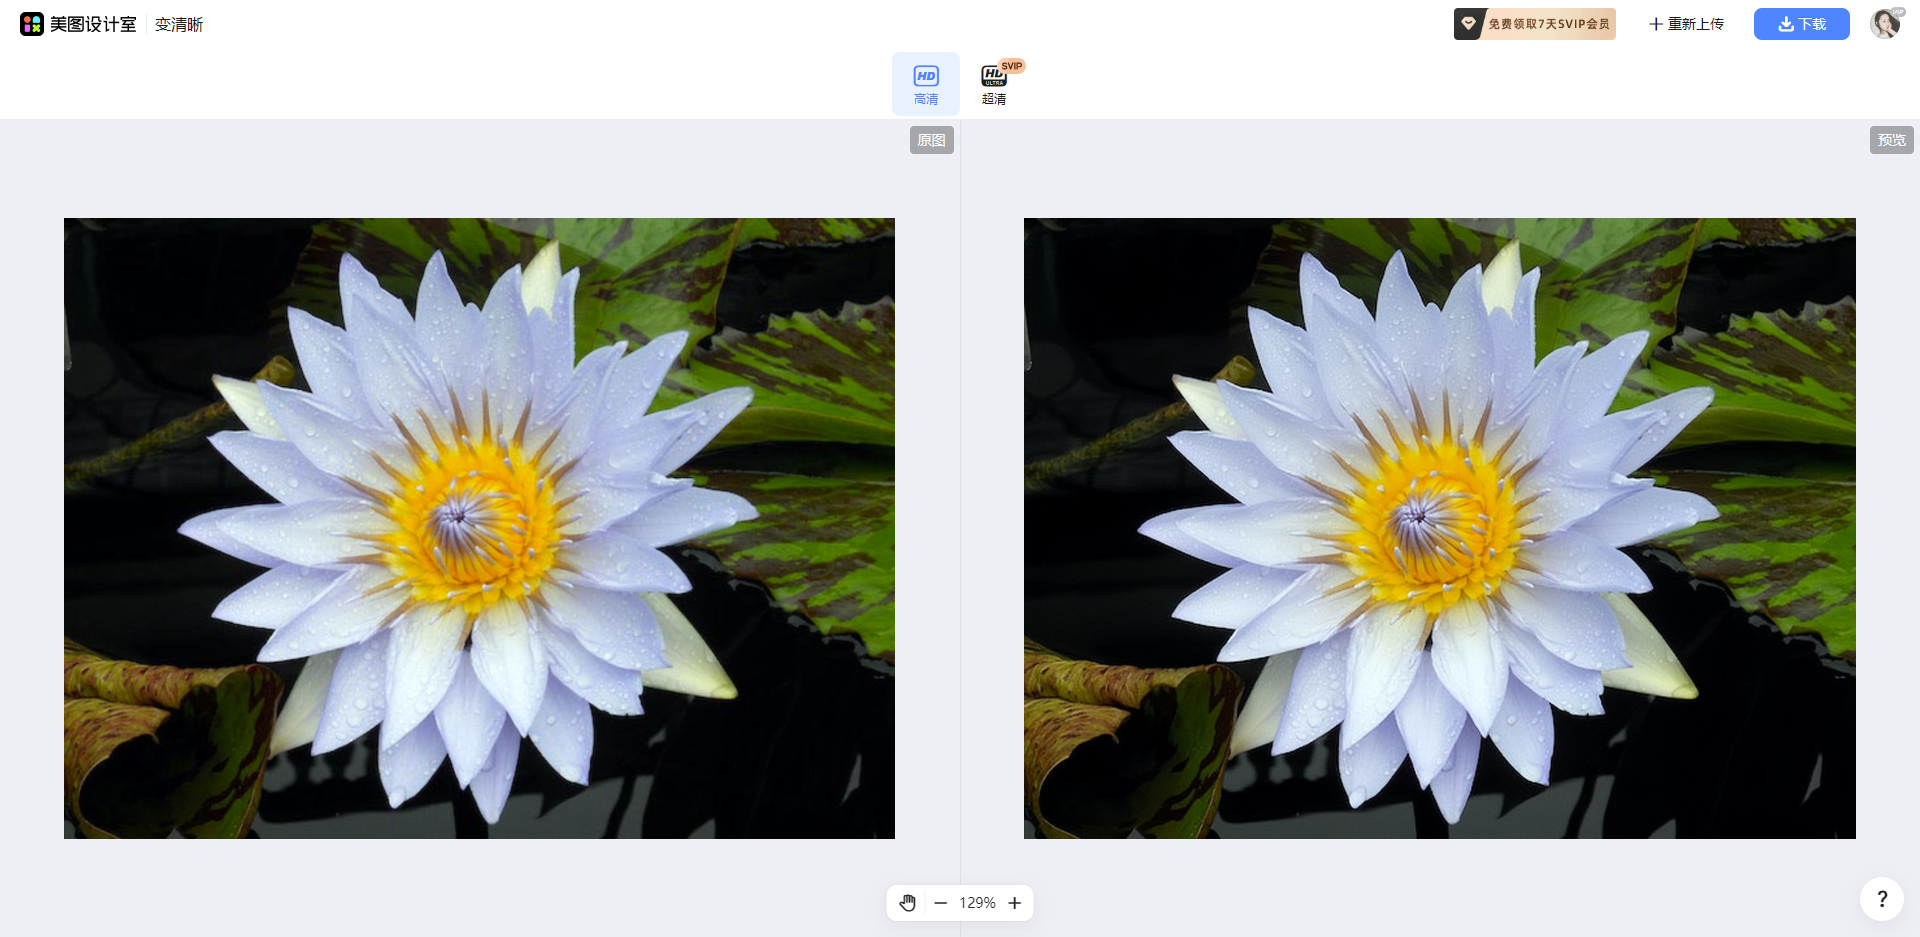This screenshot has height=937, width=1920.
Task: Open help with the question mark button
Action: point(1882,899)
